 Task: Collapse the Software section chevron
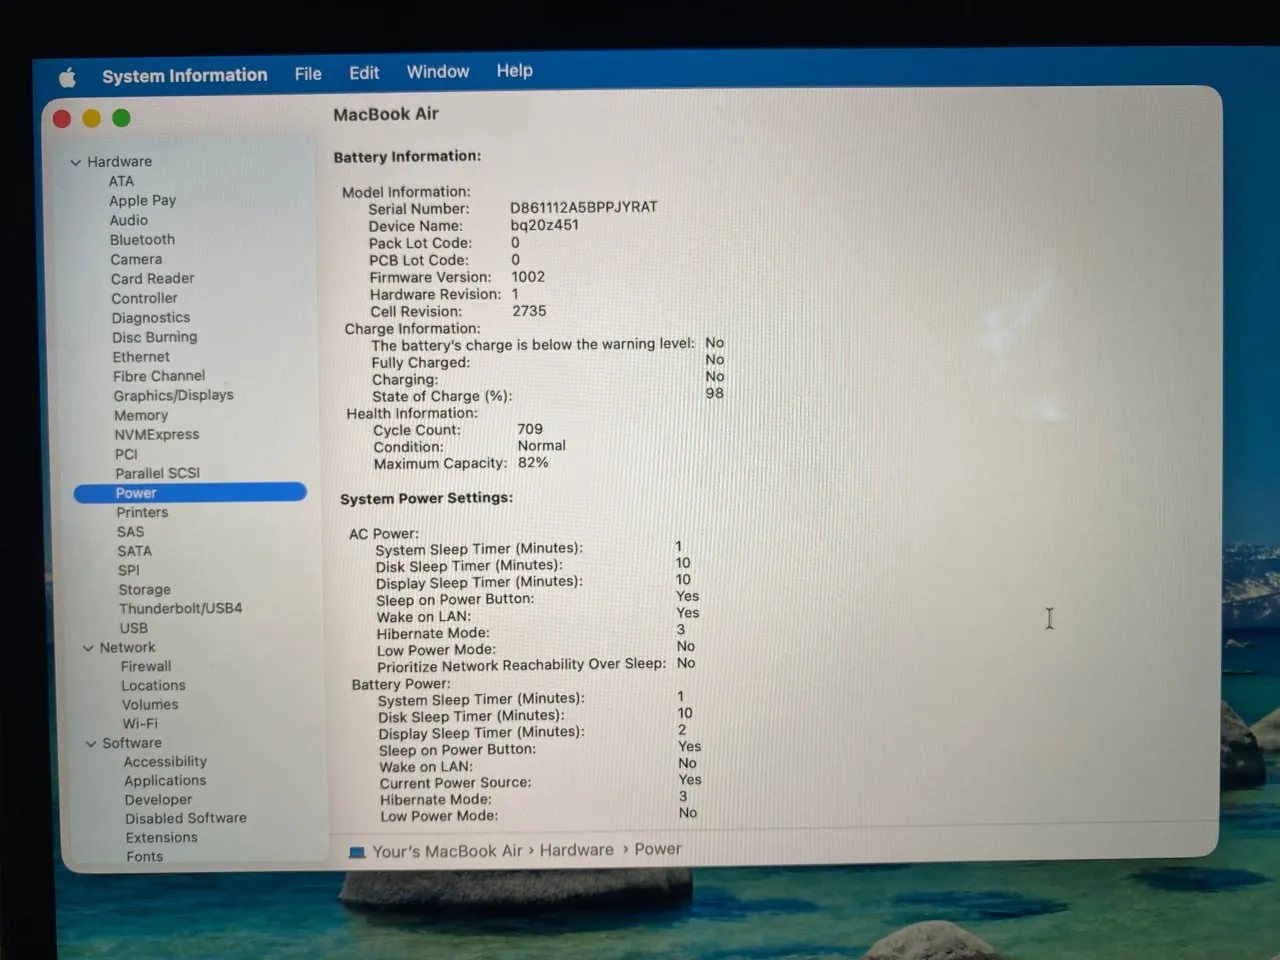[91, 744]
